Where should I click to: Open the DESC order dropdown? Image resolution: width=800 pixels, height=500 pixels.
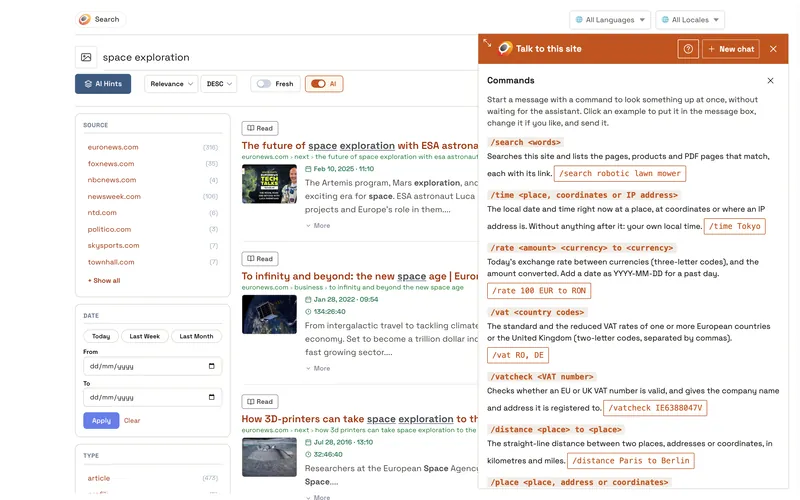tap(219, 84)
